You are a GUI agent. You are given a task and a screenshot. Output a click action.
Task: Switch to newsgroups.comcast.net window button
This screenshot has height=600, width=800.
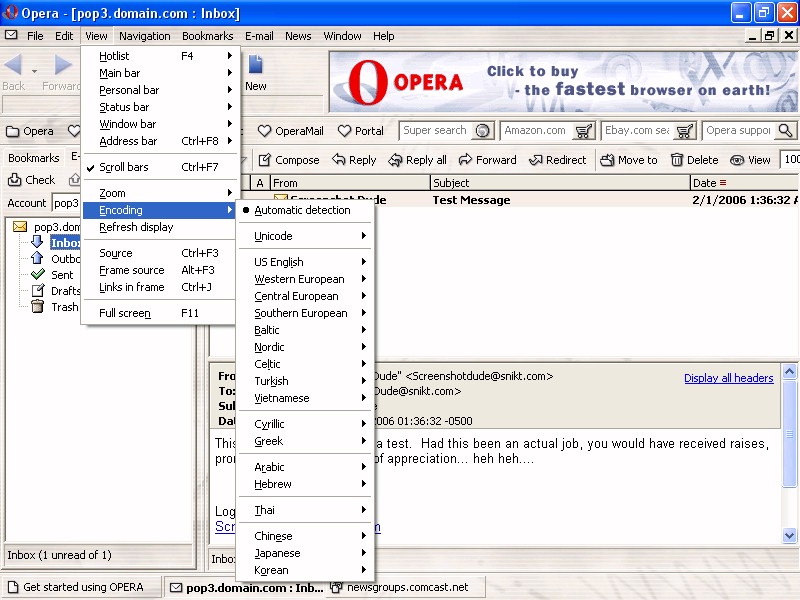click(406, 587)
